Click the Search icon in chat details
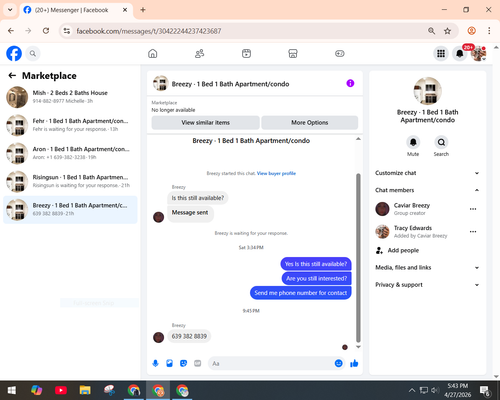The width and height of the screenshot is (500, 400). pyautogui.click(x=441, y=142)
